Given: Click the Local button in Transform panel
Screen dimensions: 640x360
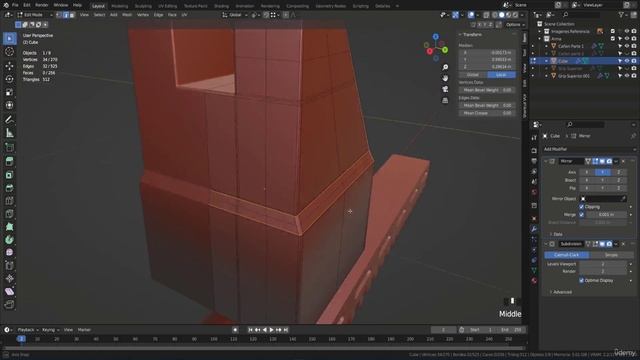Looking at the screenshot, I should pos(501,75).
